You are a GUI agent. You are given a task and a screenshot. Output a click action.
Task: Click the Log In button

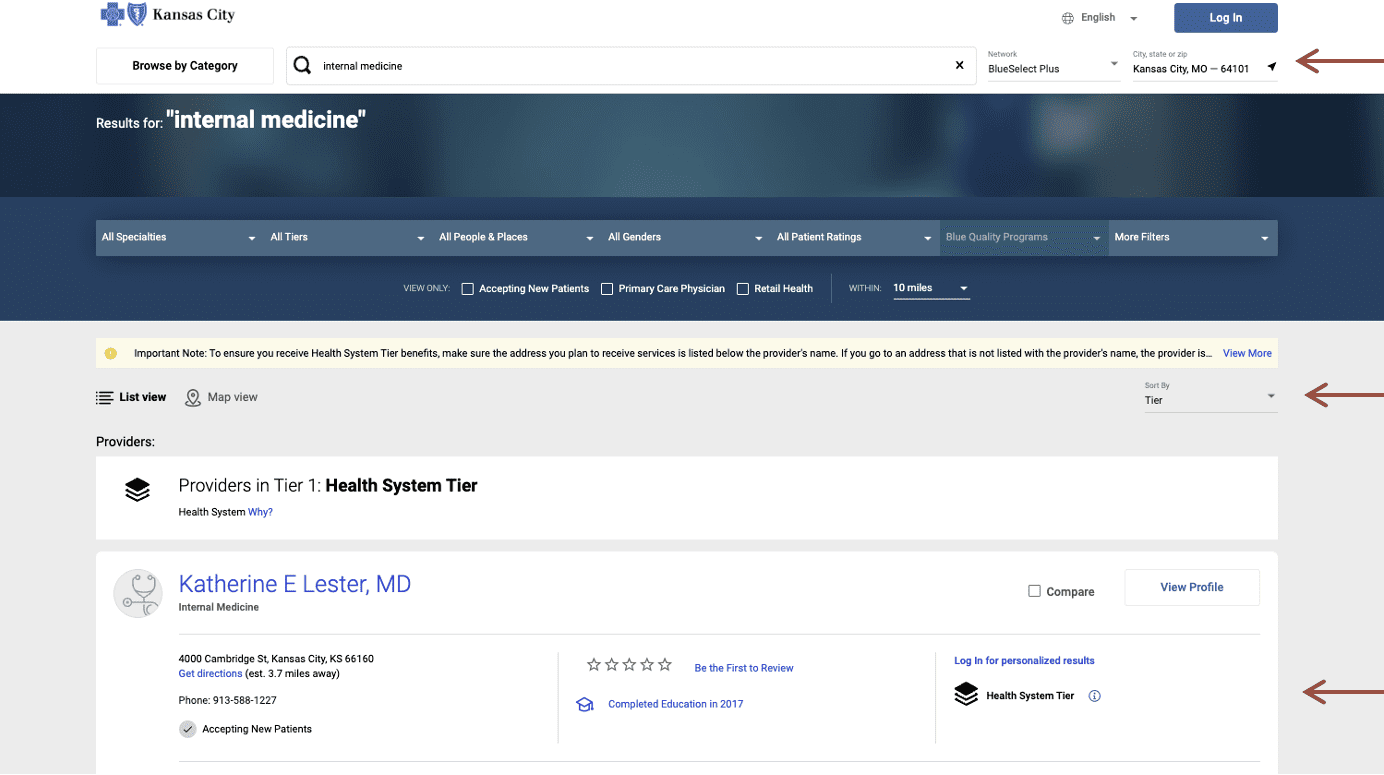(x=1225, y=18)
